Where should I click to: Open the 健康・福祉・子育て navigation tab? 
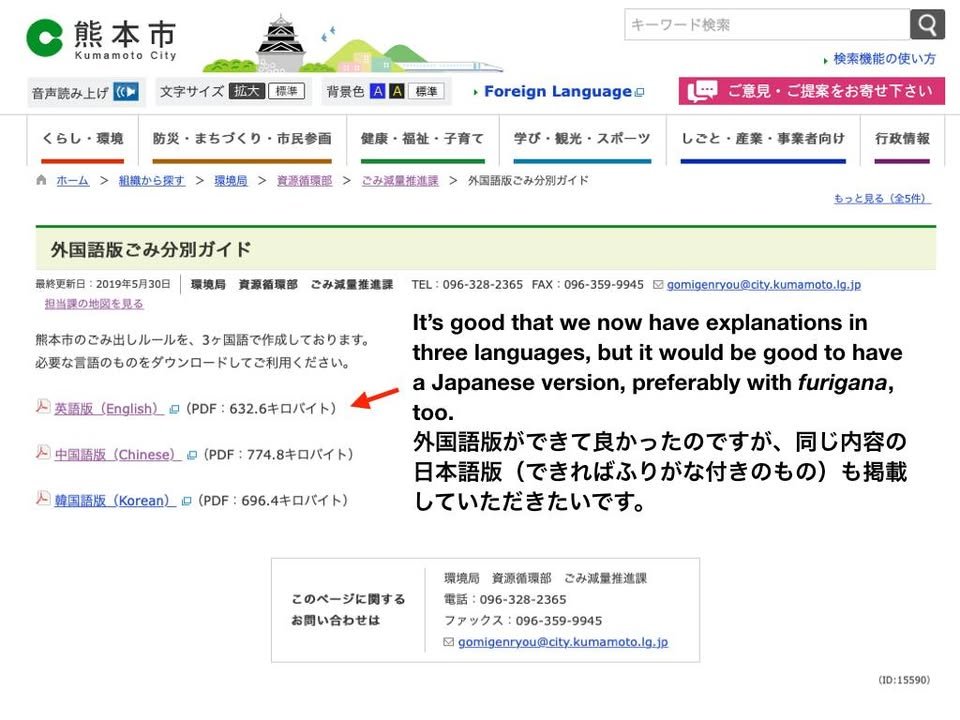[x=422, y=139]
